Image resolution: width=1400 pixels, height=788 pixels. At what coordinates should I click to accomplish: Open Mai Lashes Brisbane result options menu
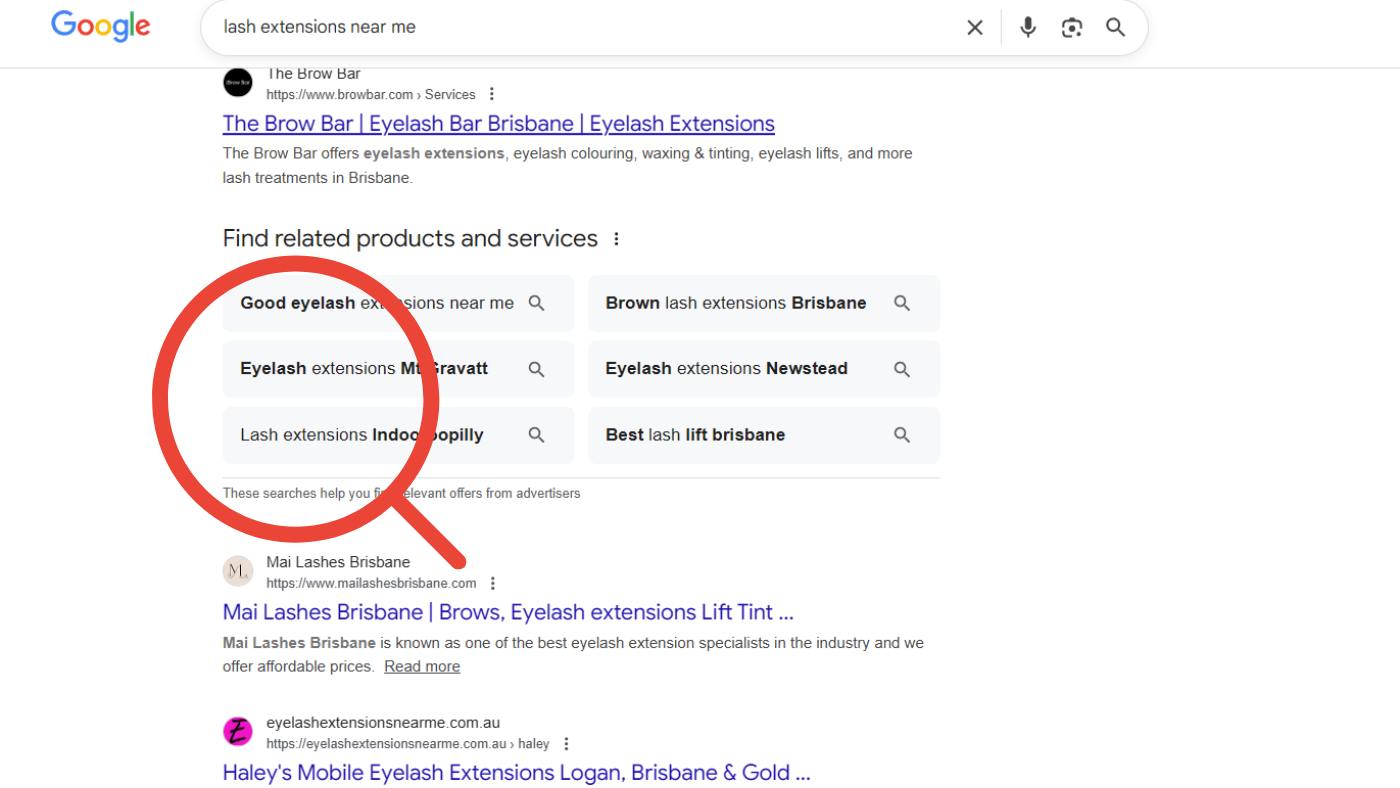pos(492,584)
